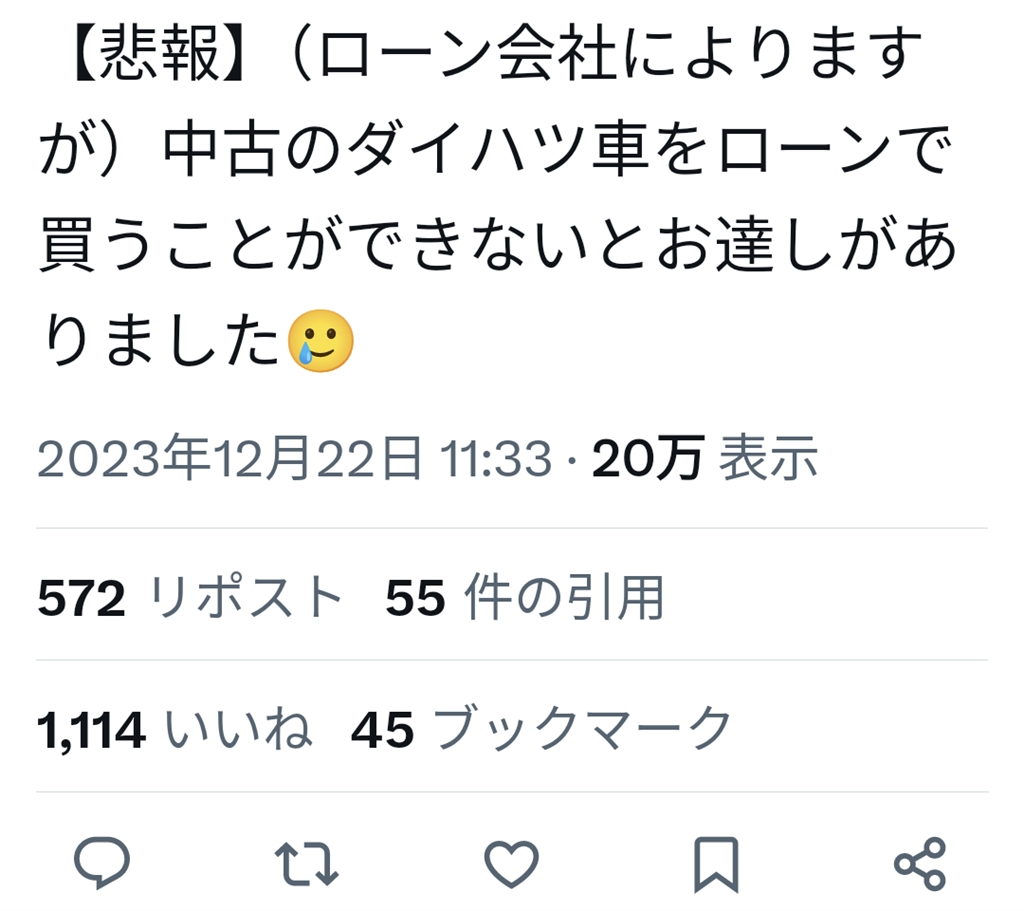Viewport: 1024px width, 911px height.
Task: Click the ブックマーク count label
Action: pyautogui.click(x=582, y=728)
